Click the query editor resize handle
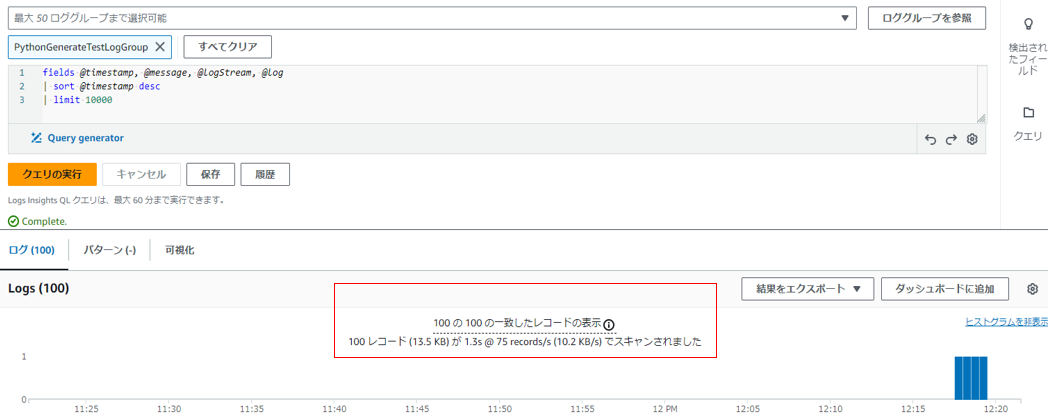 980,118
